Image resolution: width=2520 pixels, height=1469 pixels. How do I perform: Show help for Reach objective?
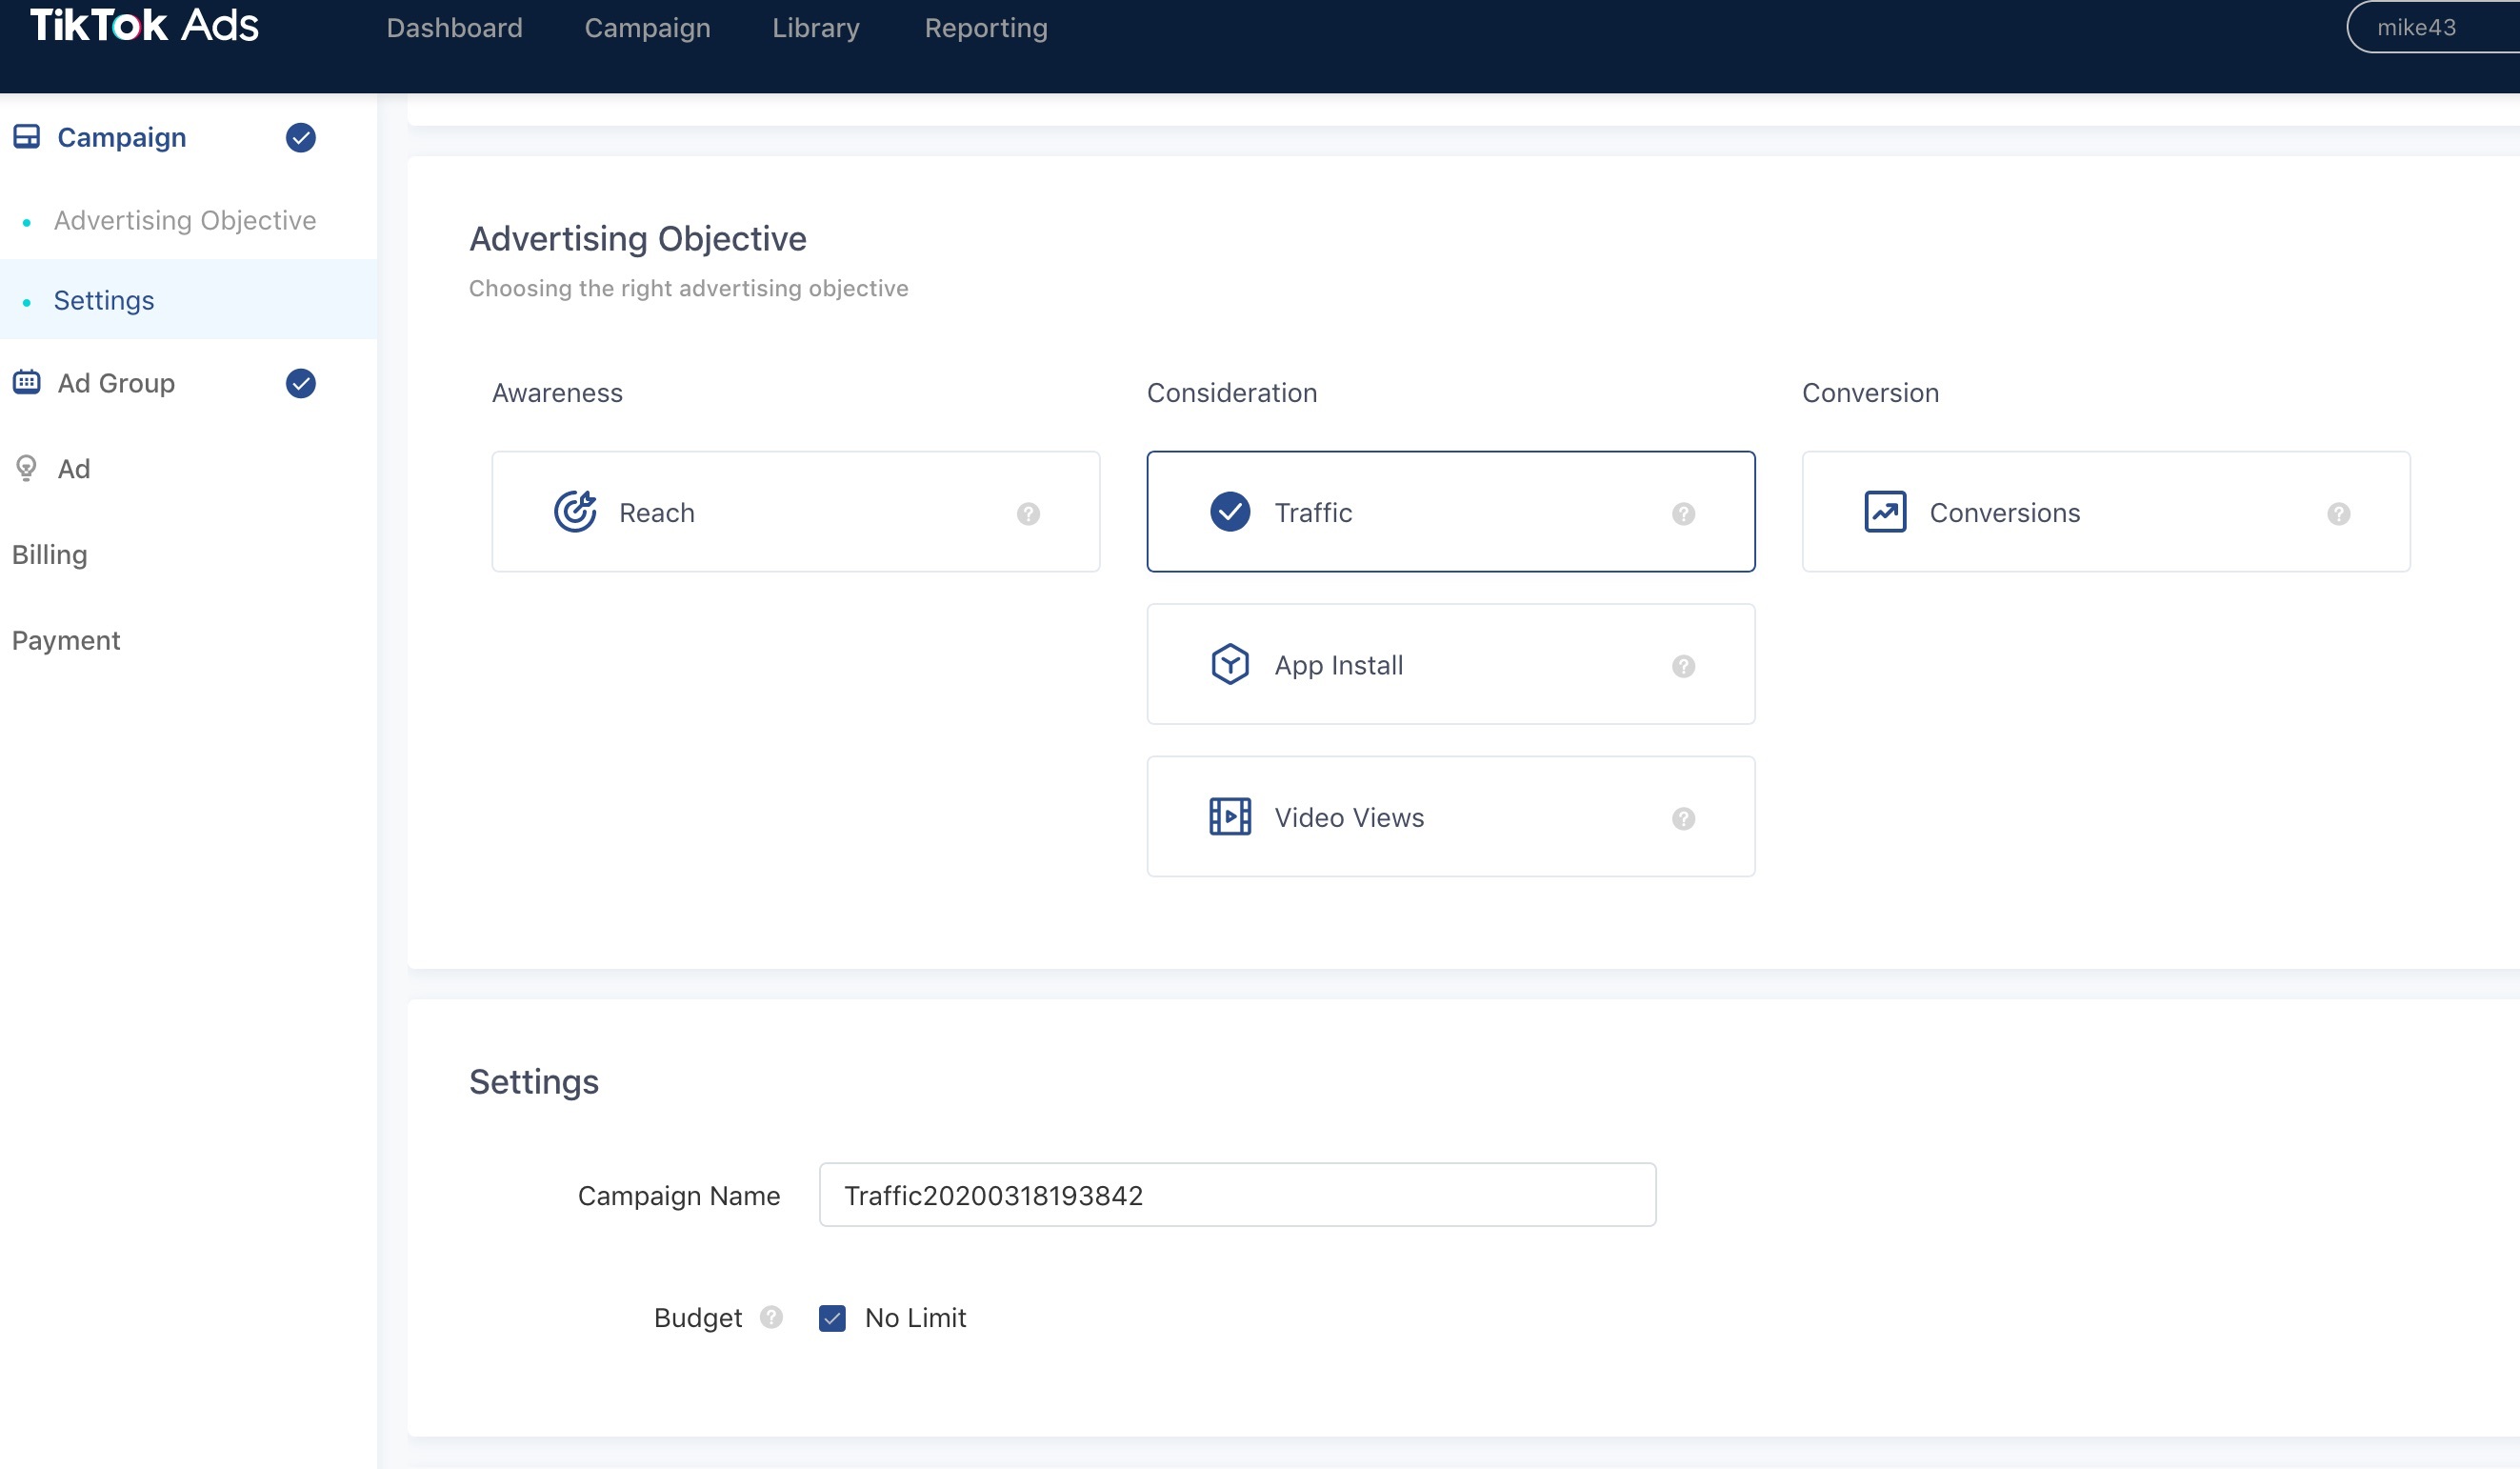pyautogui.click(x=1028, y=513)
